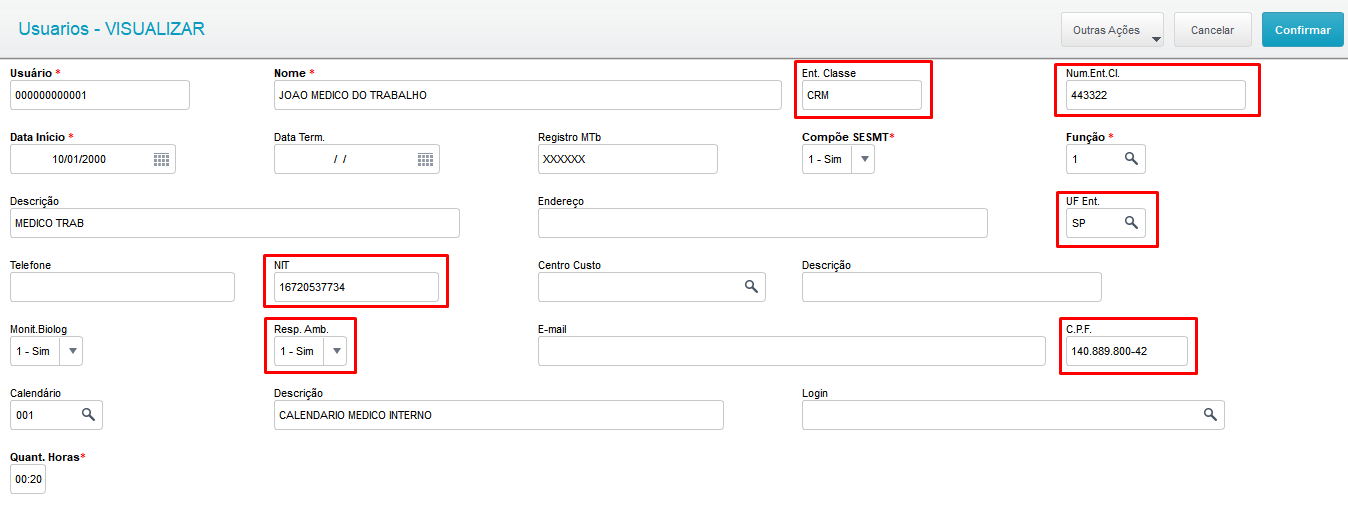Click the Registro MTb field
1348x520 pixels.
tap(628, 159)
